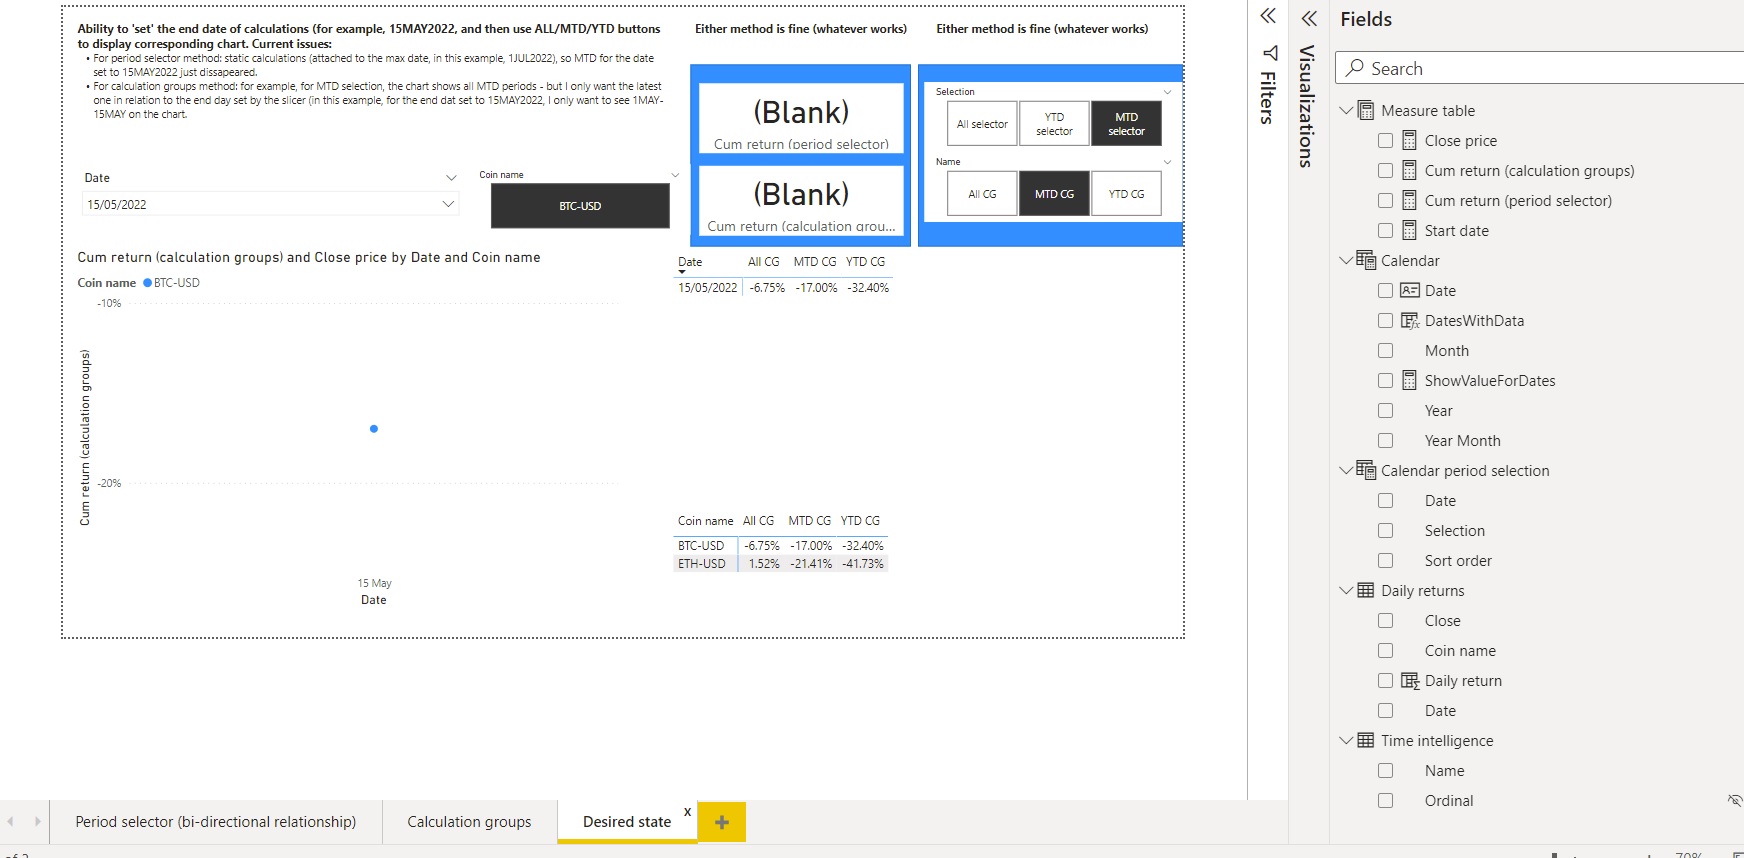Select the YTD CG slicer button

tap(1126, 194)
